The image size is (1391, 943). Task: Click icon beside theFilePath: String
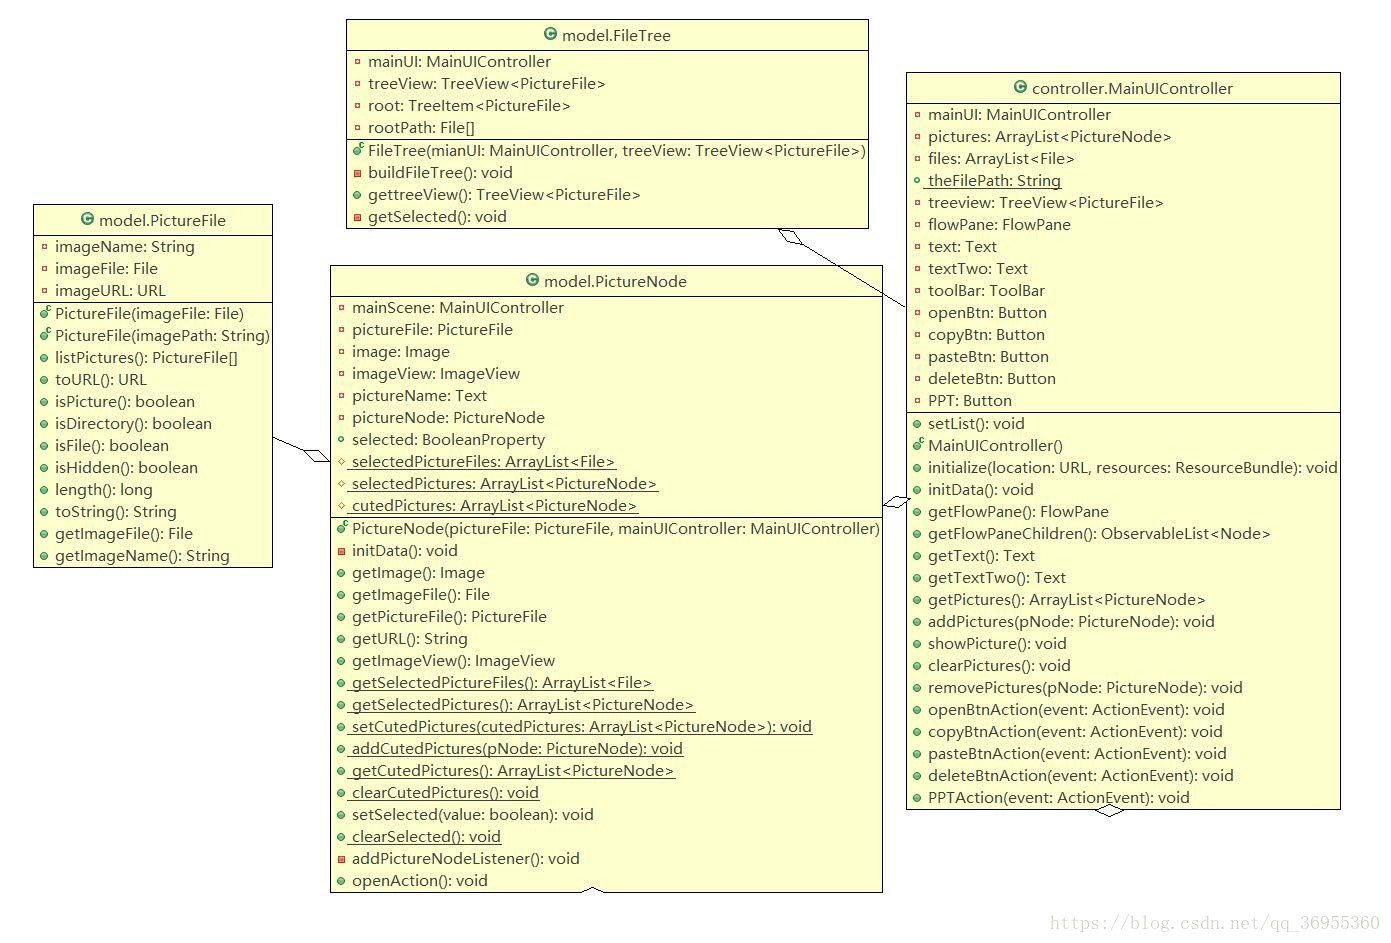click(918, 181)
